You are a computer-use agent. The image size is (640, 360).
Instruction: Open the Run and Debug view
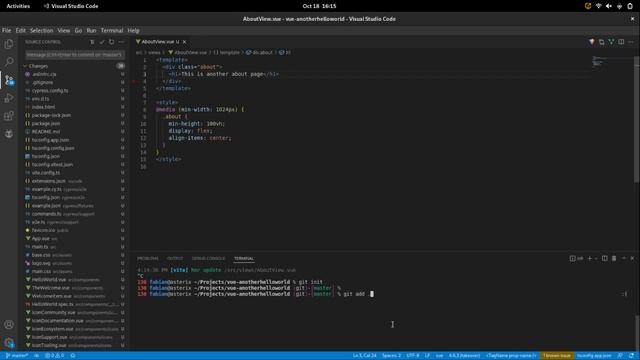click(9, 98)
